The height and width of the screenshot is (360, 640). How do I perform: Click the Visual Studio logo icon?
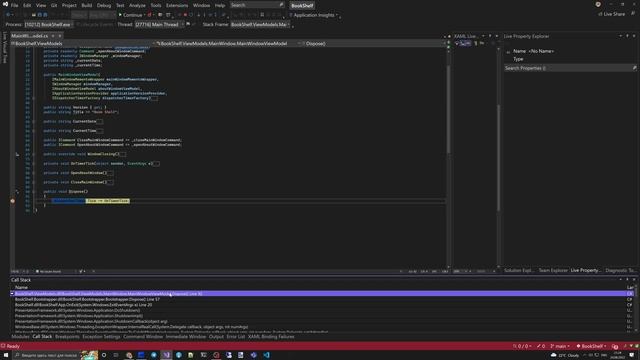point(5,4)
